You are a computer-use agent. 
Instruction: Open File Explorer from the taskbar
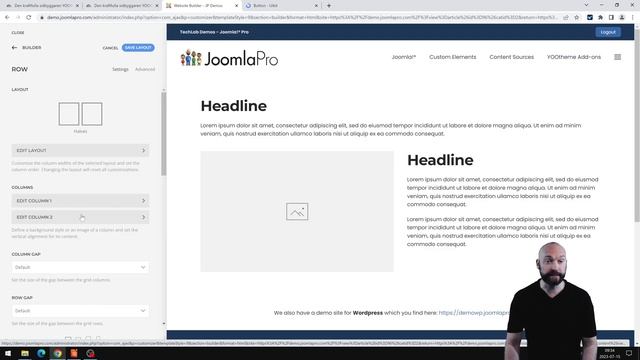tap(25, 353)
